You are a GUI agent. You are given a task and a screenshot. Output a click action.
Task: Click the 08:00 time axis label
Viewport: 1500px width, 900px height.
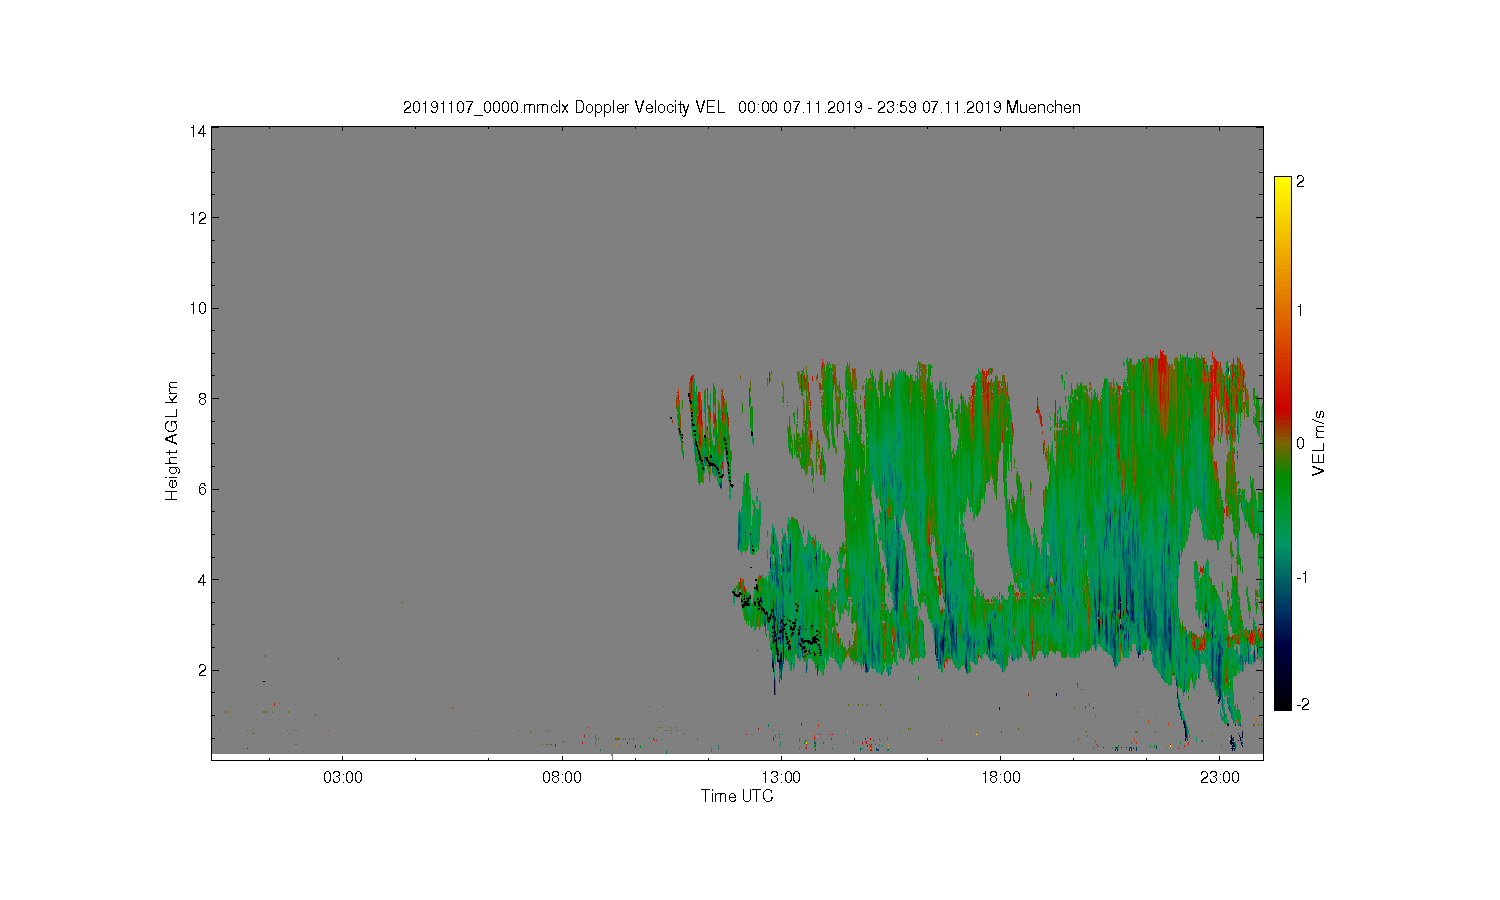[x=562, y=777]
